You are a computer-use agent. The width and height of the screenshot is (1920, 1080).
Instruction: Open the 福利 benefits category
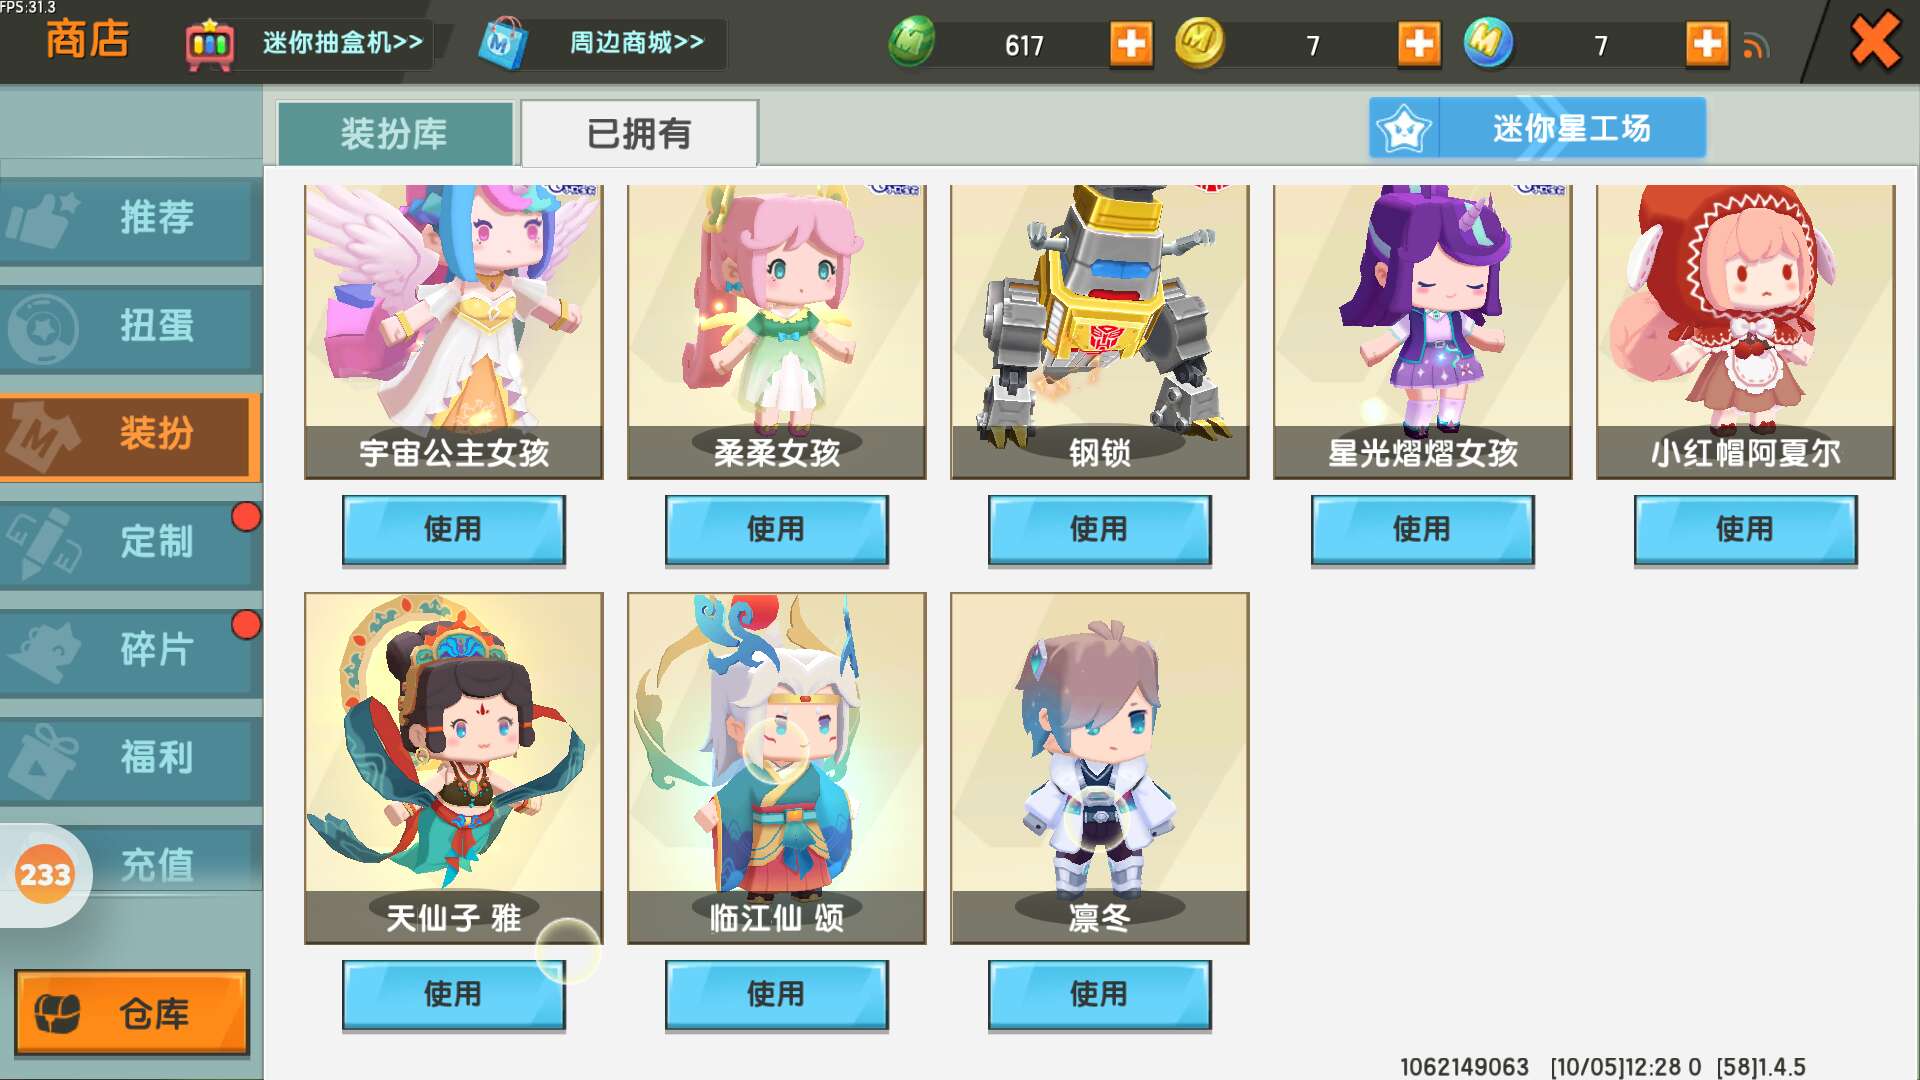[x=130, y=759]
